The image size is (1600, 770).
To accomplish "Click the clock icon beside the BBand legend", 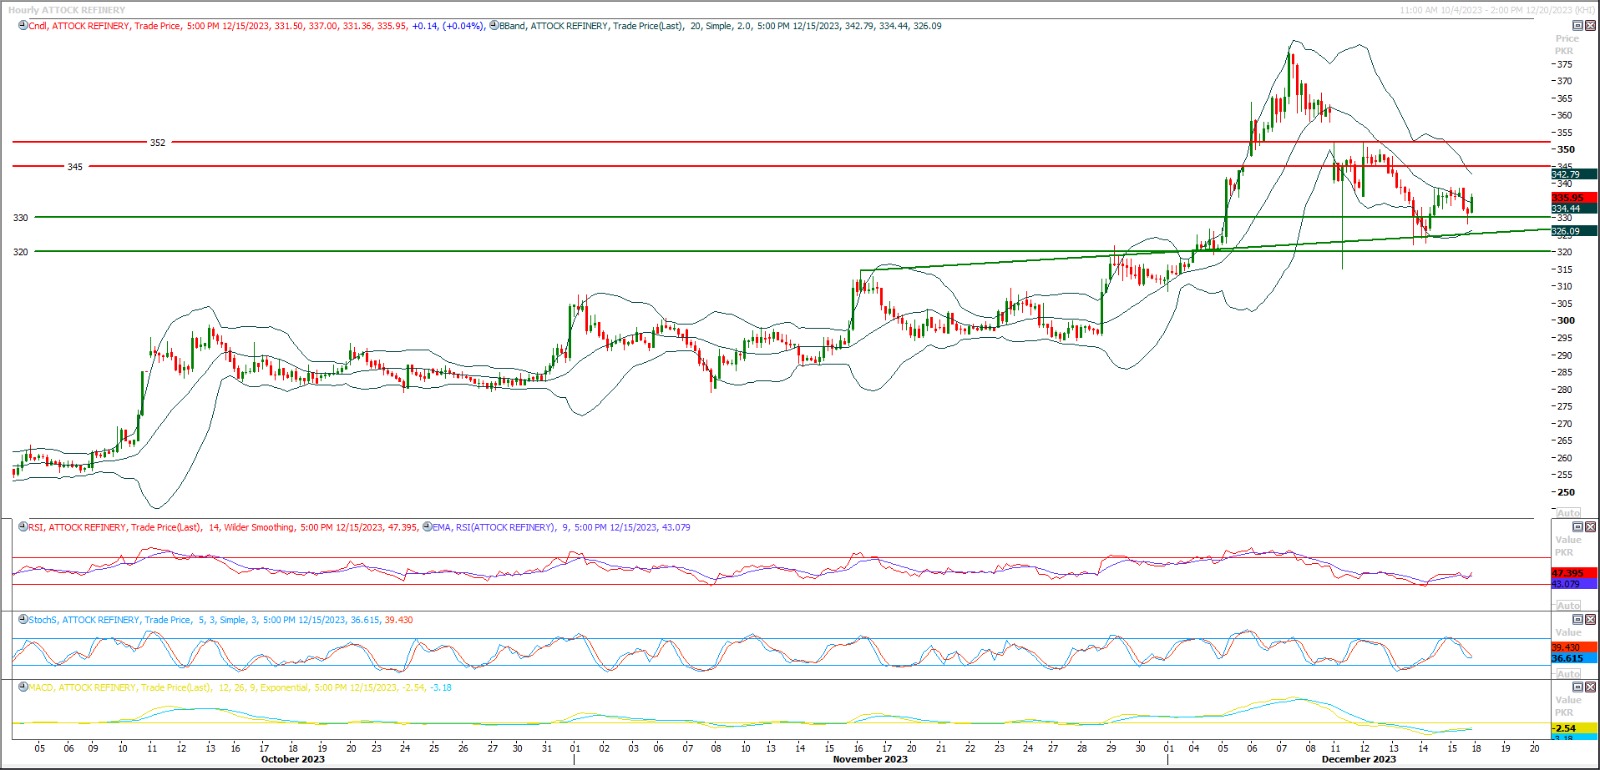I will point(494,26).
